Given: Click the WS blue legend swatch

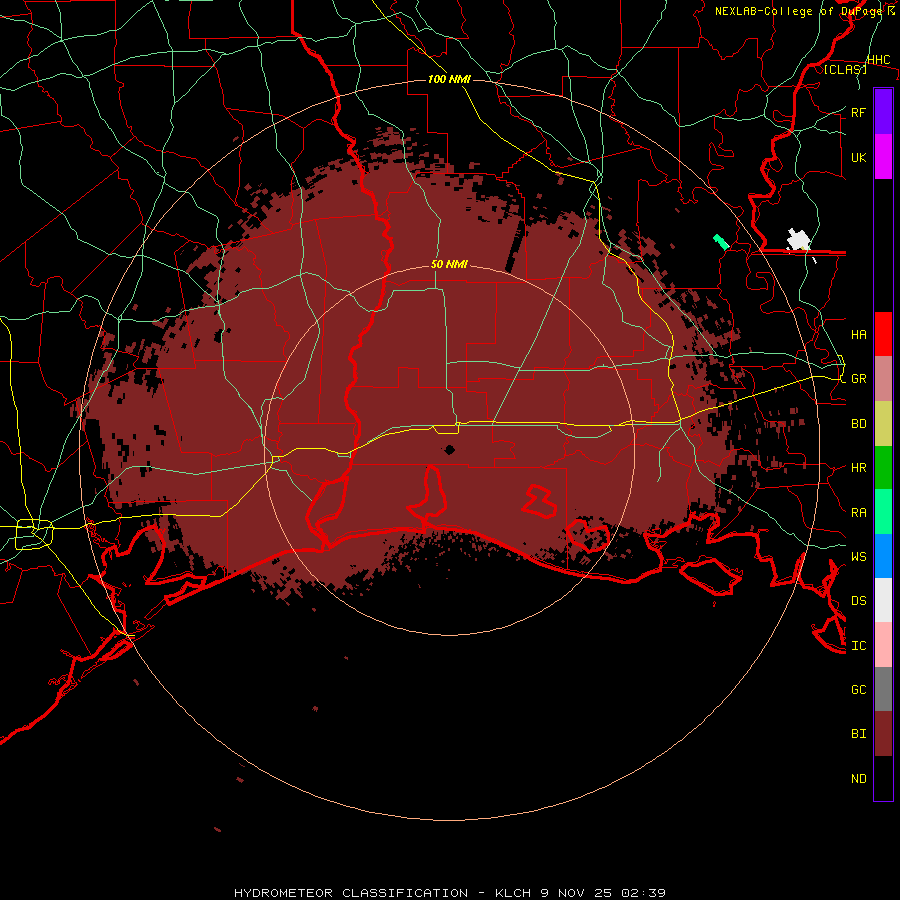Looking at the screenshot, I should coord(883,556).
